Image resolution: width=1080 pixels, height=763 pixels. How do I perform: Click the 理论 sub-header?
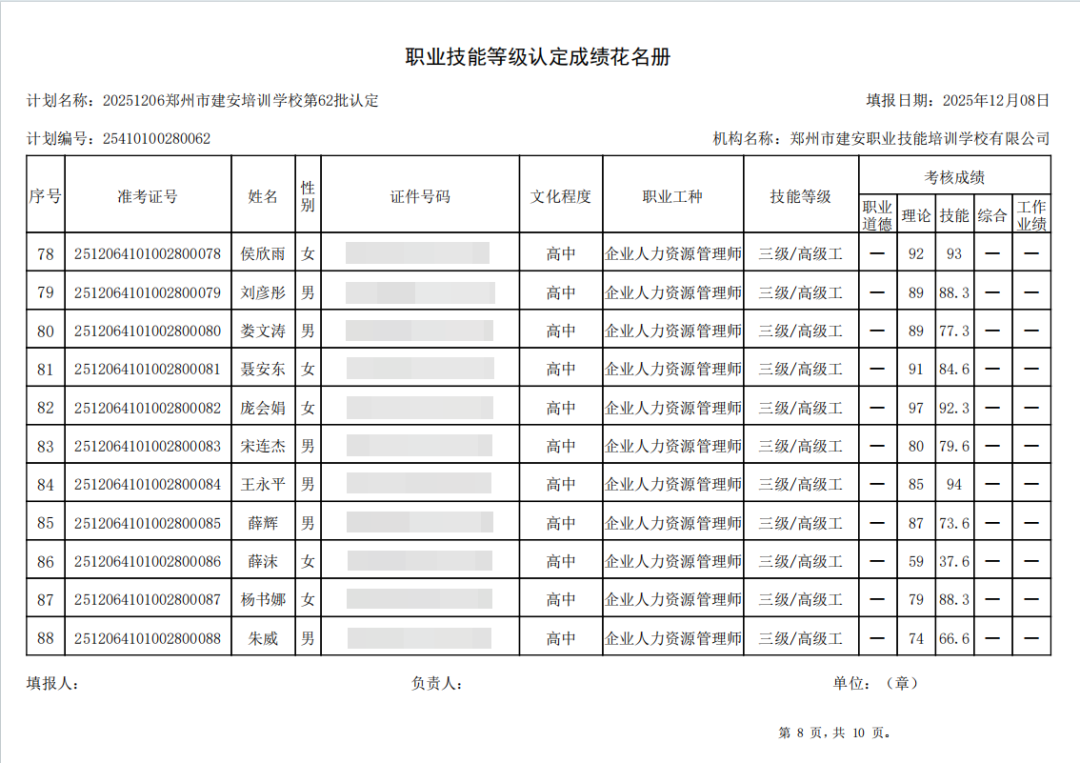(x=916, y=216)
